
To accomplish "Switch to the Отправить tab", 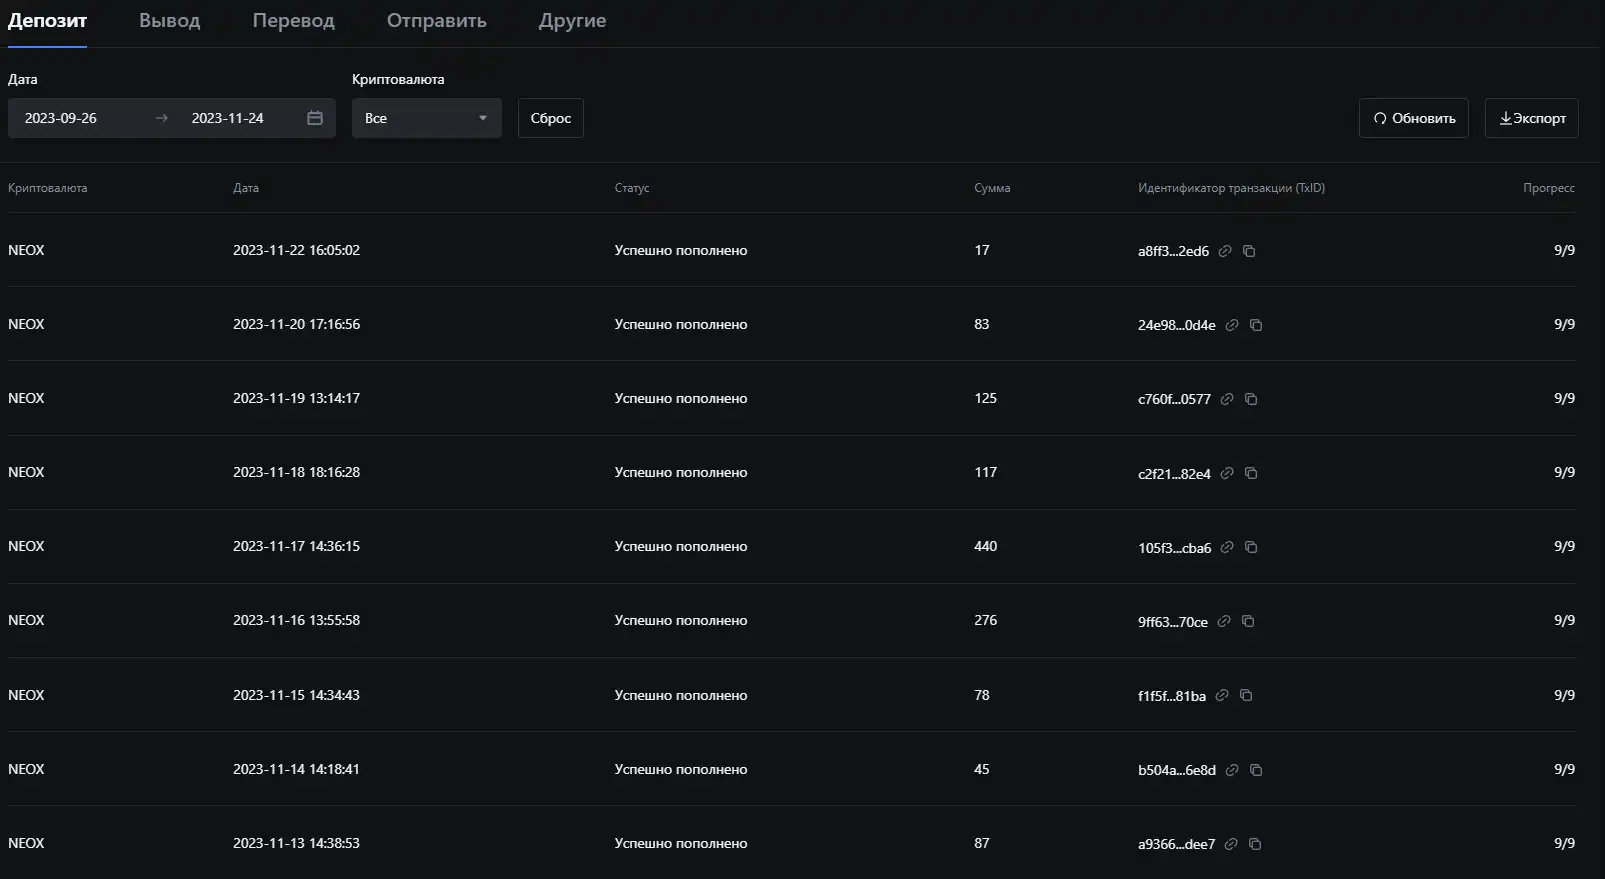I will click(x=437, y=21).
